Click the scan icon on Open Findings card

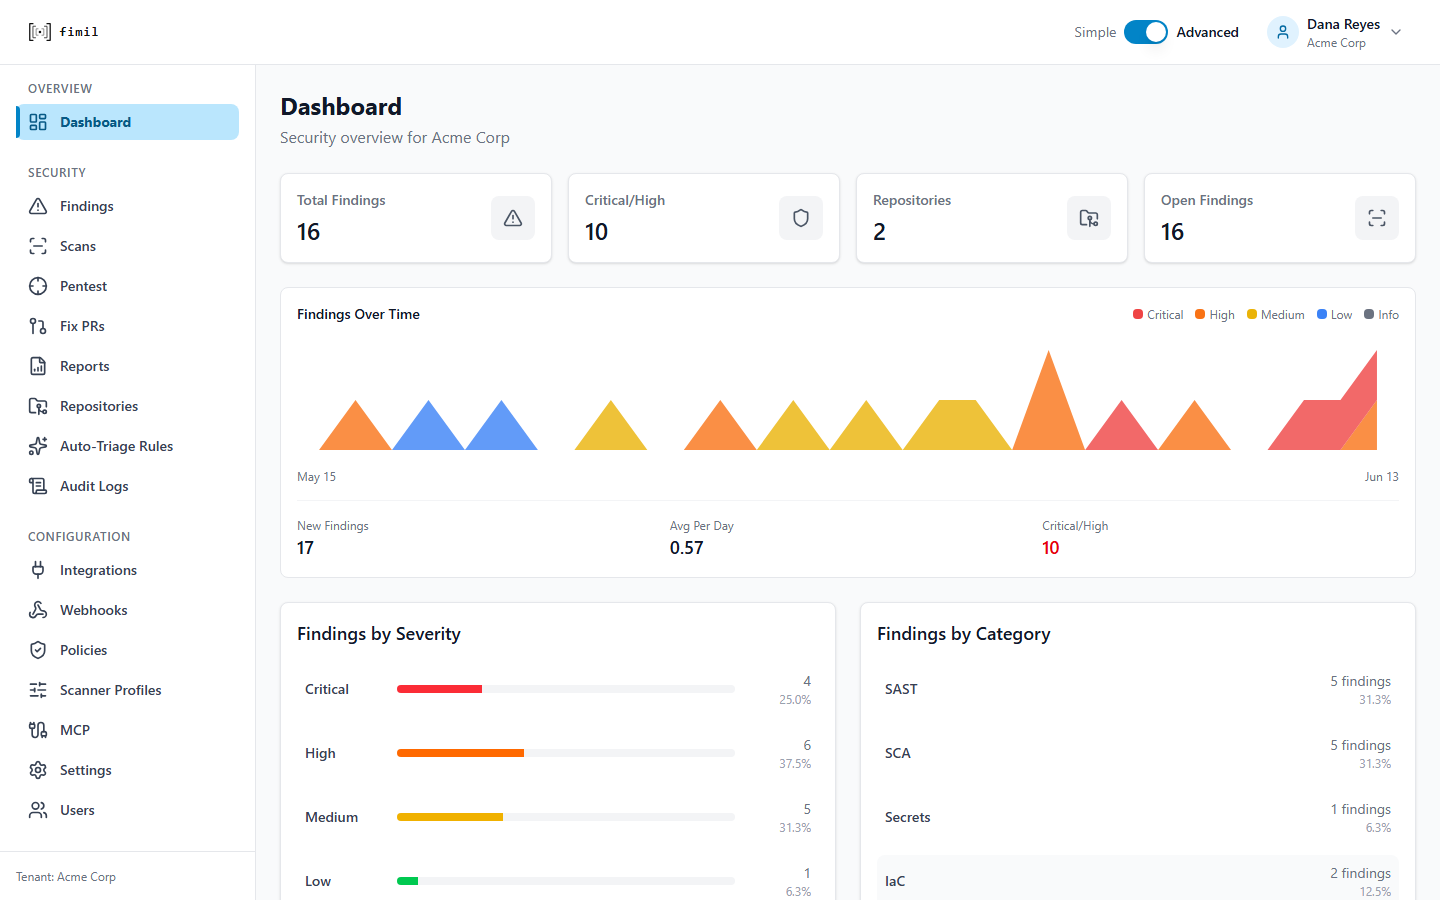[1377, 218]
